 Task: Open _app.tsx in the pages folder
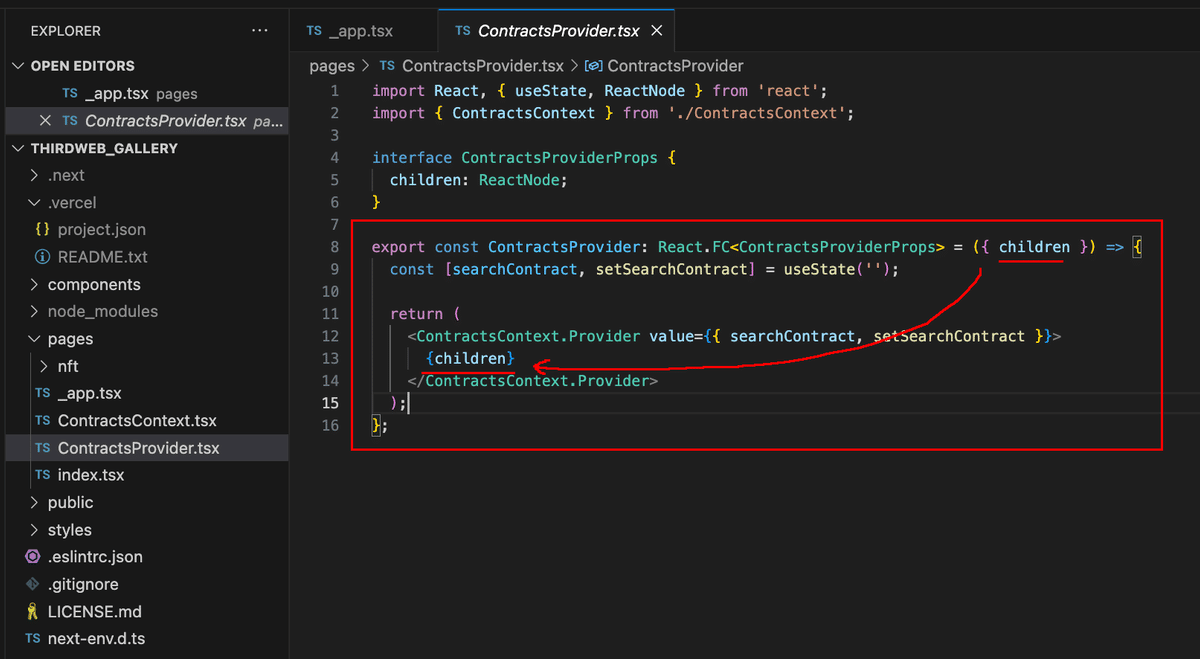click(x=90, y=394)
